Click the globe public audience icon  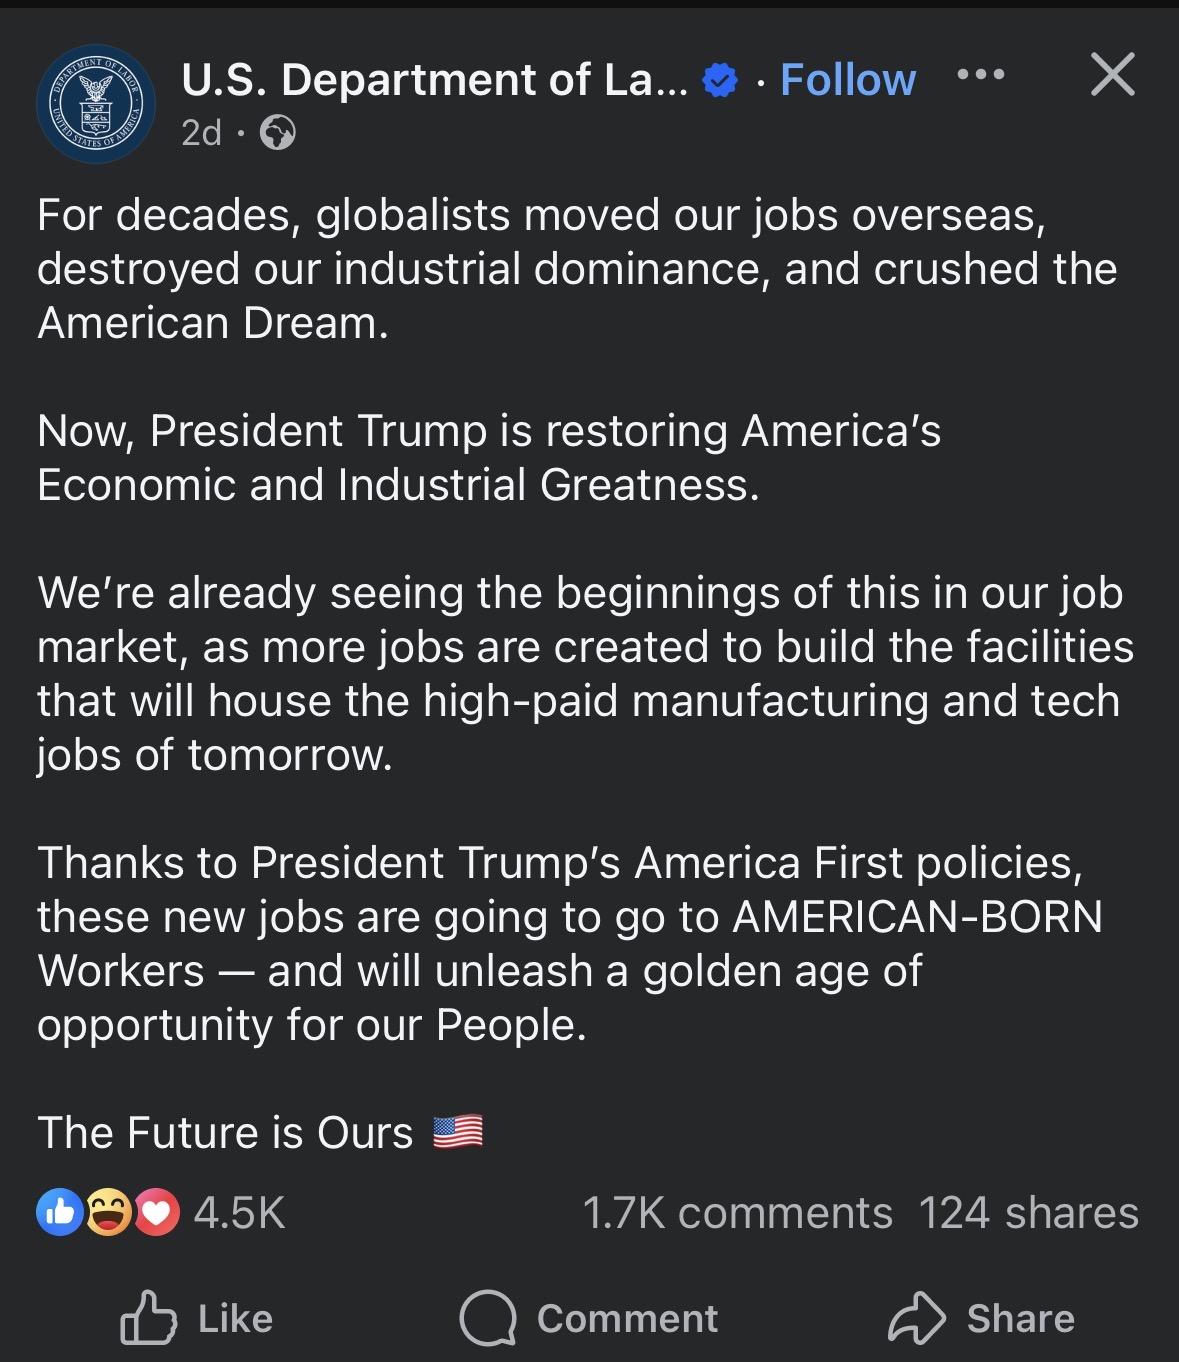pos(277,132)
